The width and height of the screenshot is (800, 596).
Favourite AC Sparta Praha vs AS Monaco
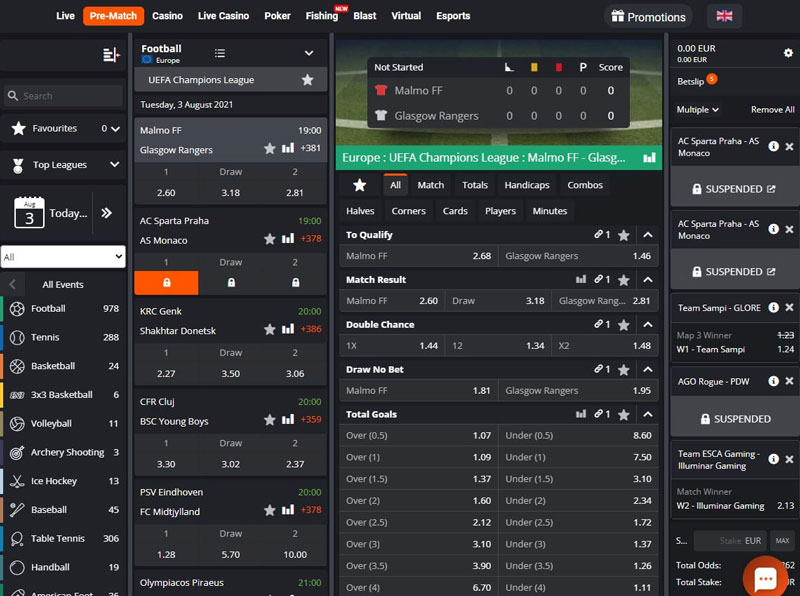point(269,239)
